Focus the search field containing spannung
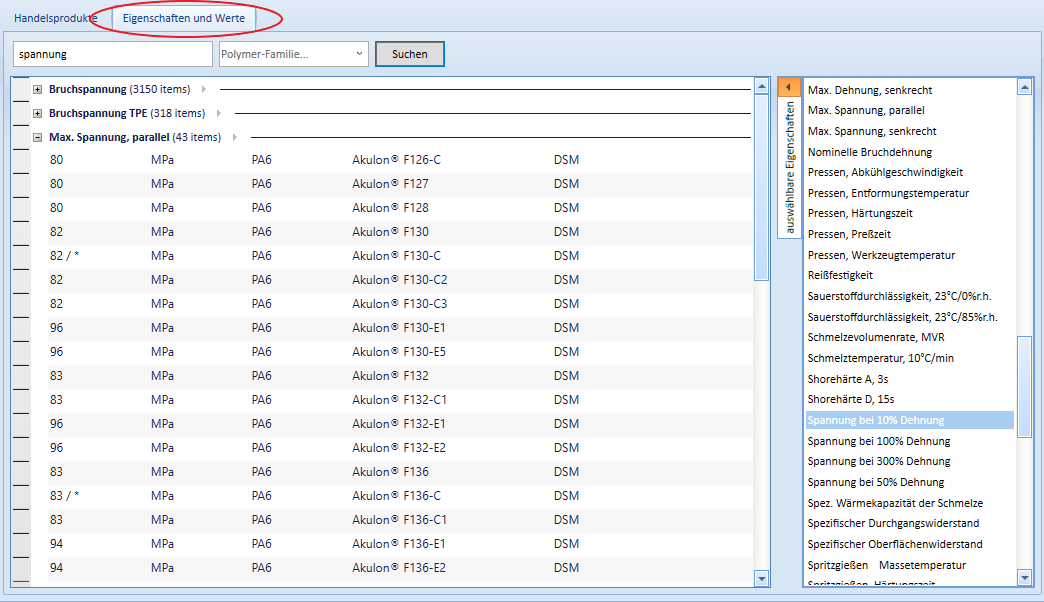Image resolution: width=1044 pixels, height=602 pixels. (113, 54)
